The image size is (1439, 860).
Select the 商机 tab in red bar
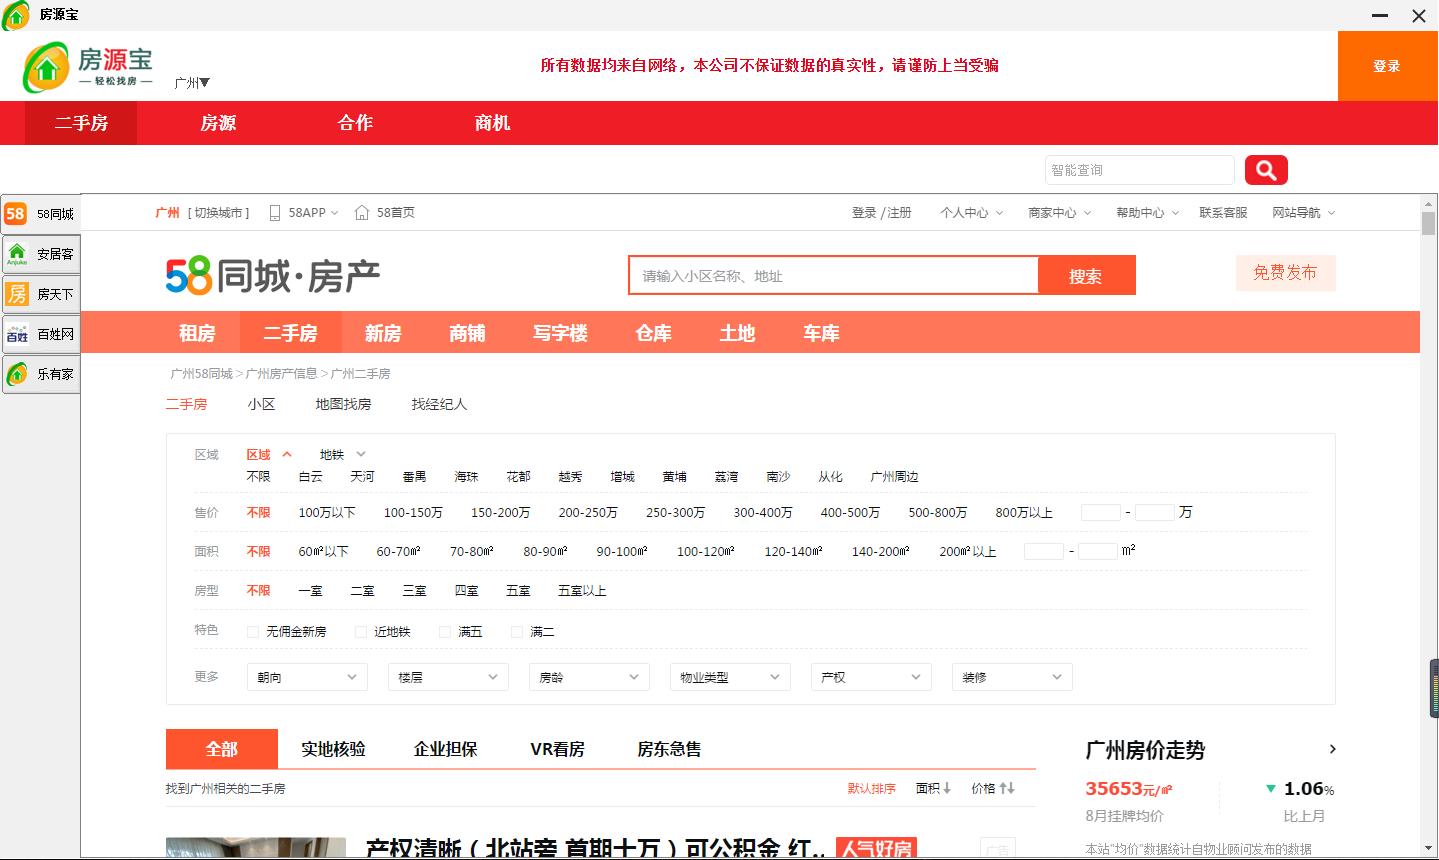point(492,123)
